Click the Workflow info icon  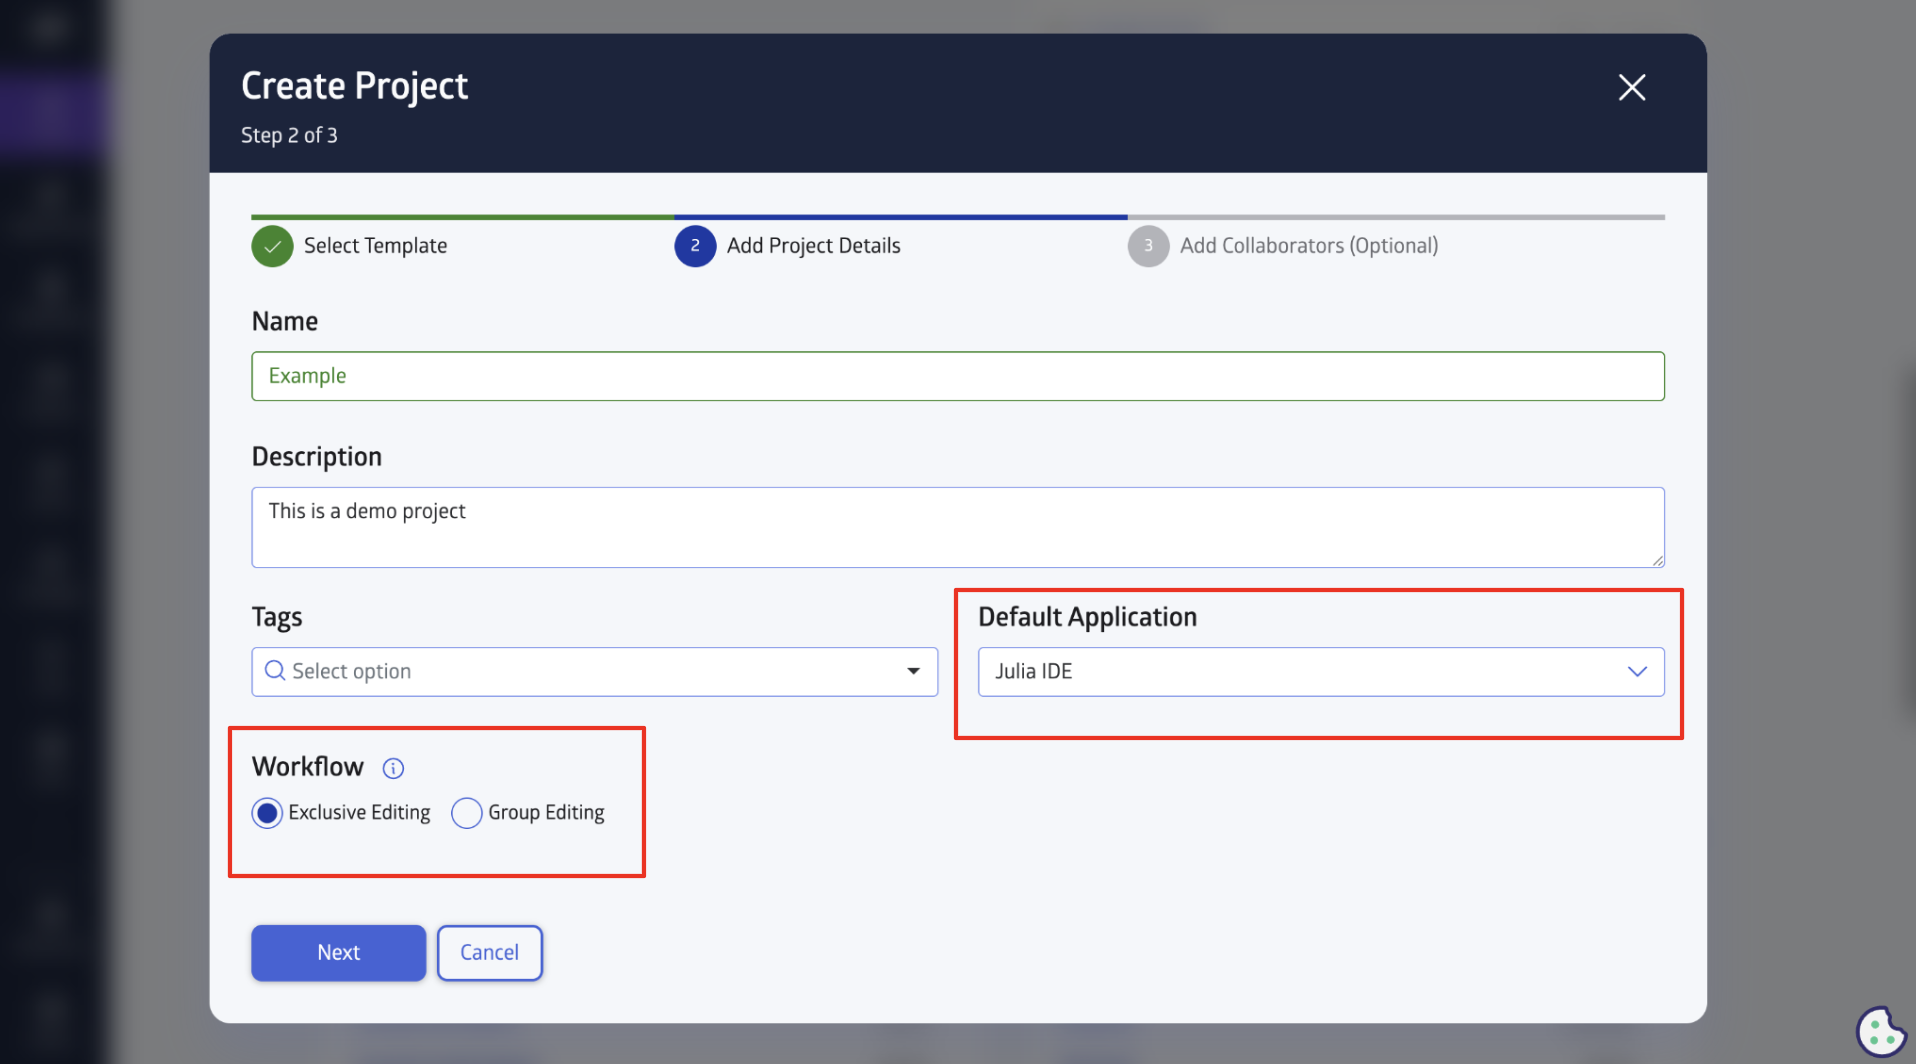393,768
